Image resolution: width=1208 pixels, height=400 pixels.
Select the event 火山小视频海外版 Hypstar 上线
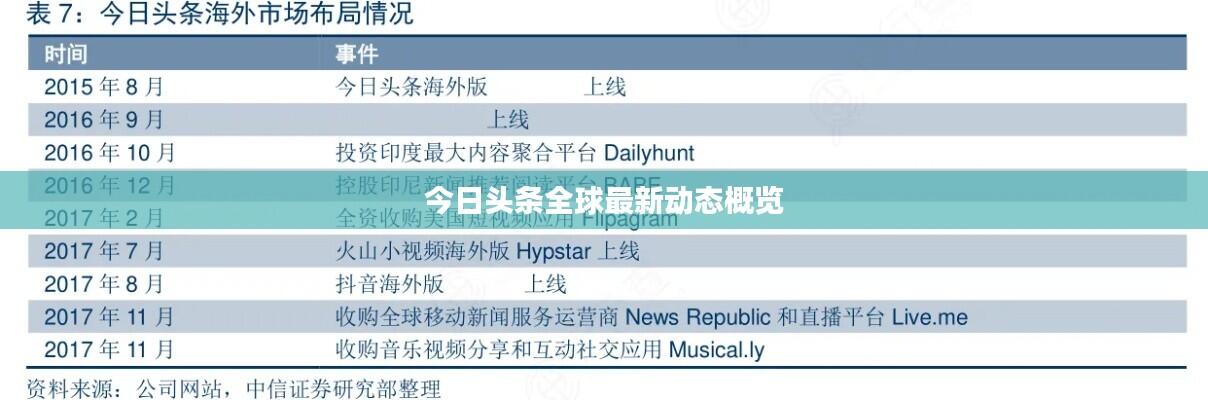tap(487, 250)
